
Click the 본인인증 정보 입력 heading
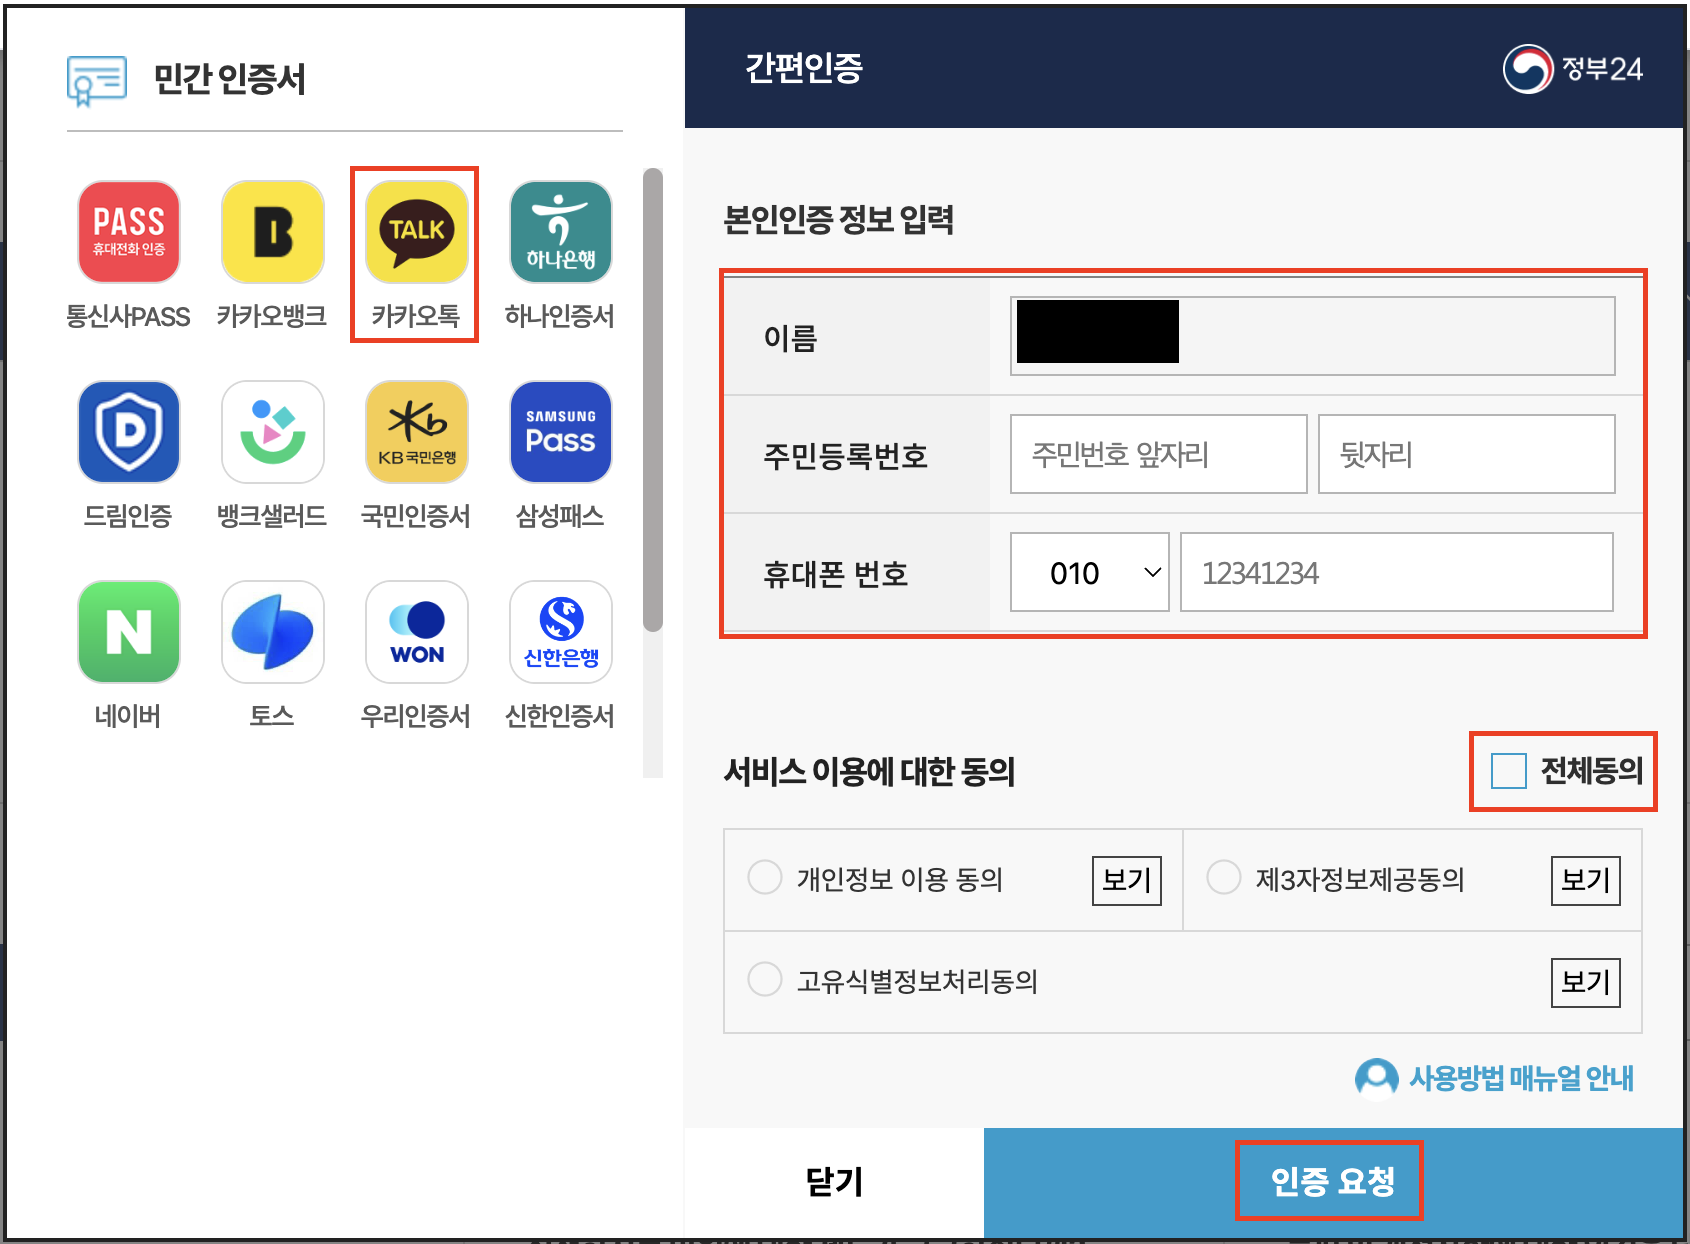(839, 219)
